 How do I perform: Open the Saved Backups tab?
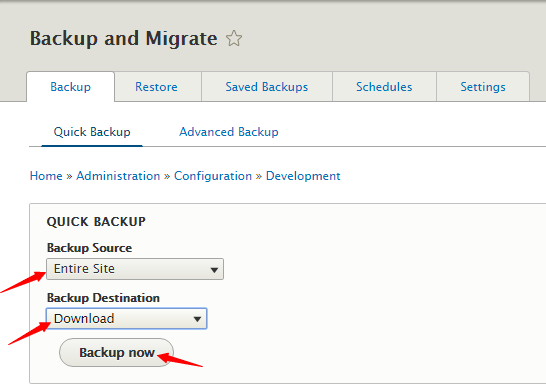pos(267,87)
